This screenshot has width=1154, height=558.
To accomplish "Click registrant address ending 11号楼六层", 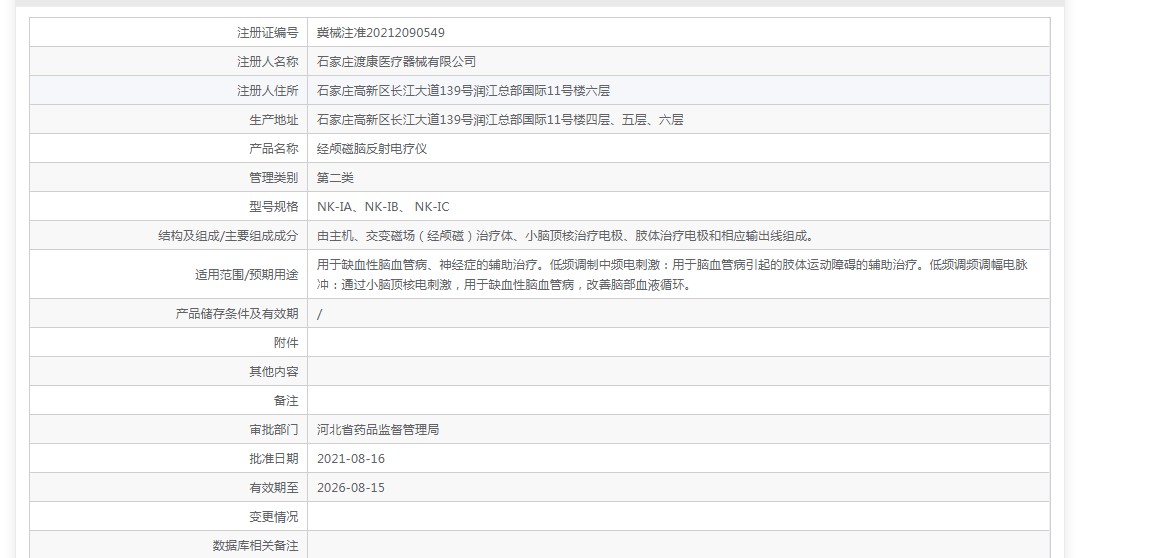I will [463, 91].
